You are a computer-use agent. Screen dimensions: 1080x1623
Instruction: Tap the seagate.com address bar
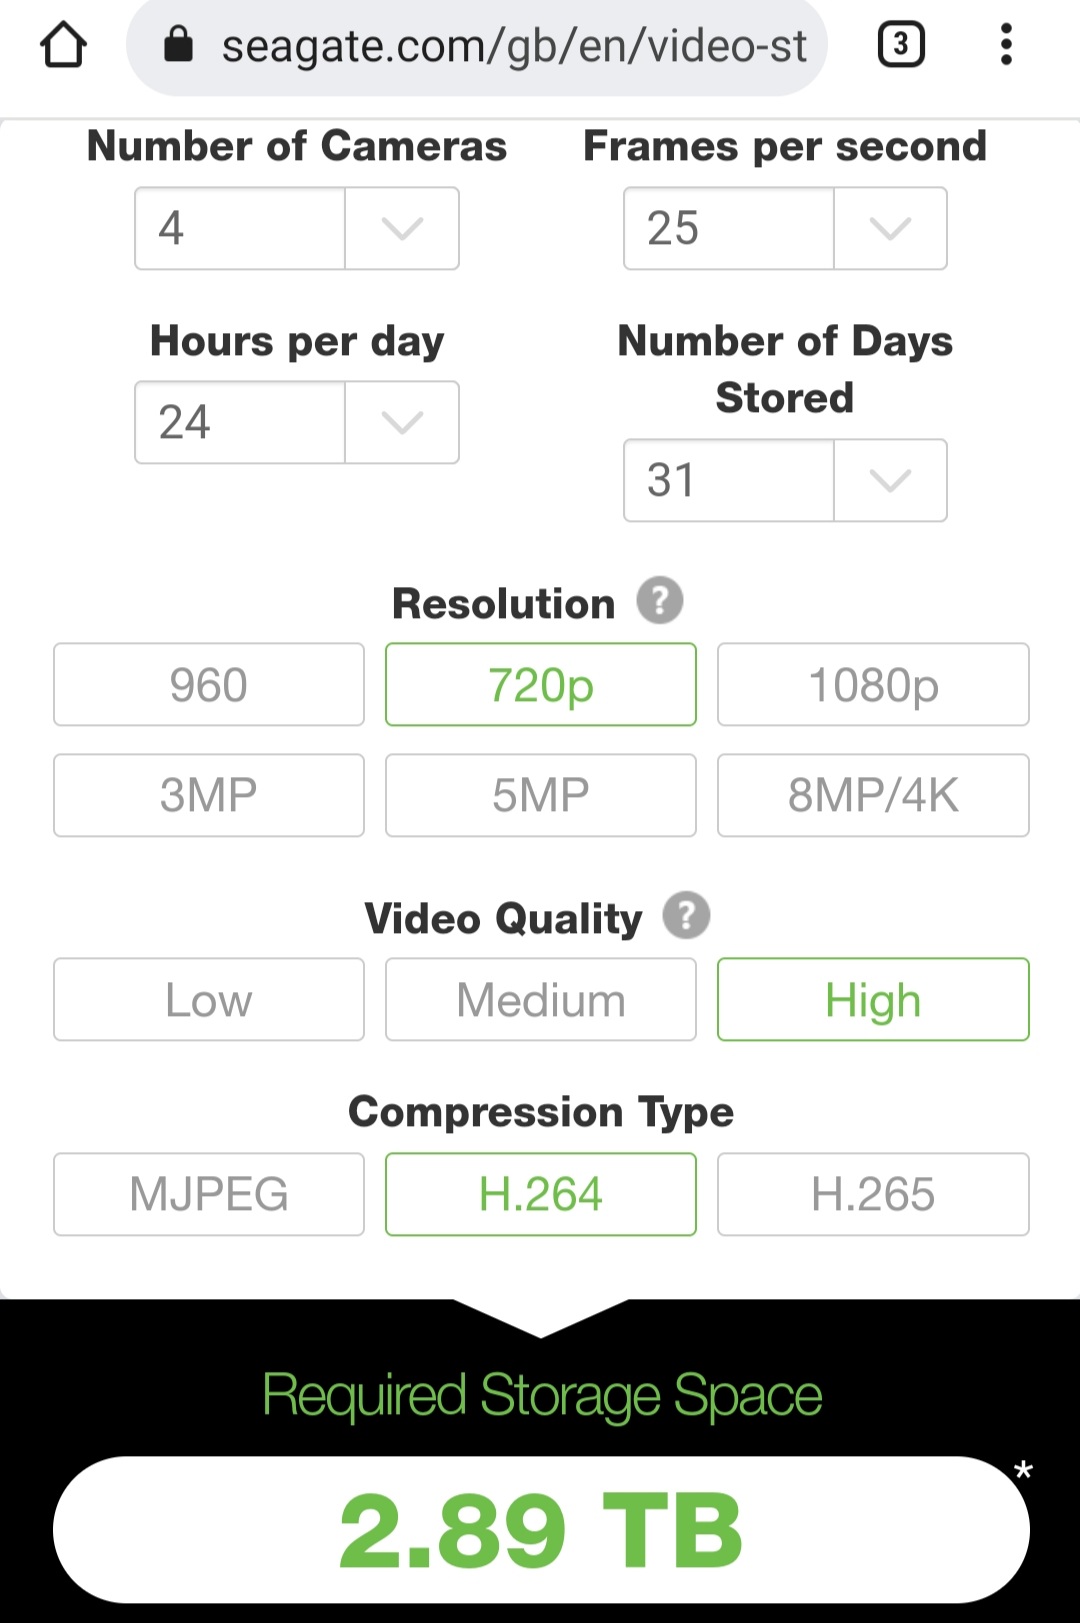coord(477,46)
